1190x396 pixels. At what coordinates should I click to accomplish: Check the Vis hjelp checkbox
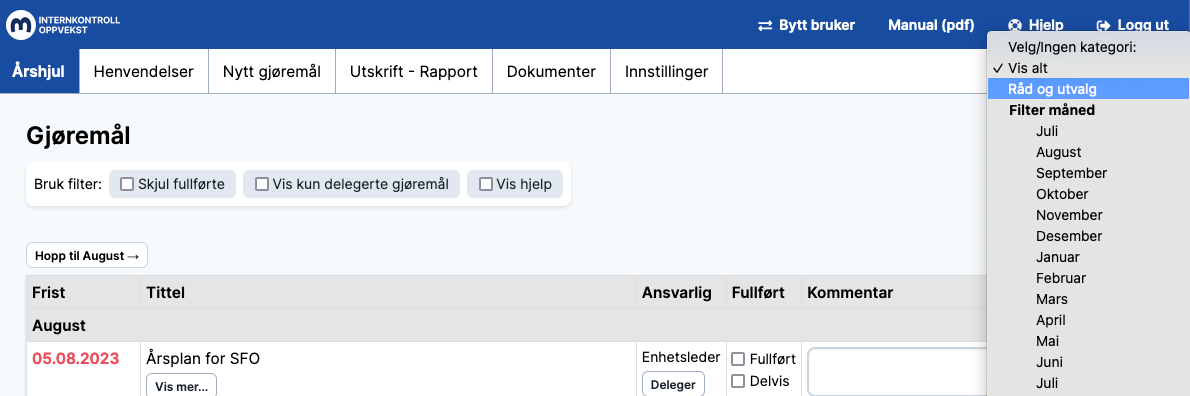486,184
